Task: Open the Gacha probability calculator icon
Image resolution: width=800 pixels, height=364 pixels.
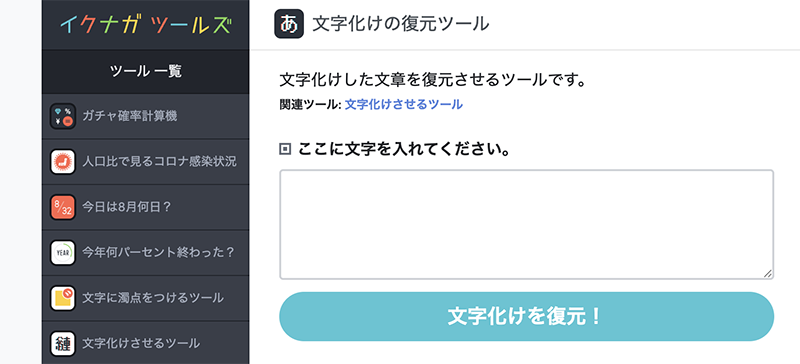Action: coord(63,116)
